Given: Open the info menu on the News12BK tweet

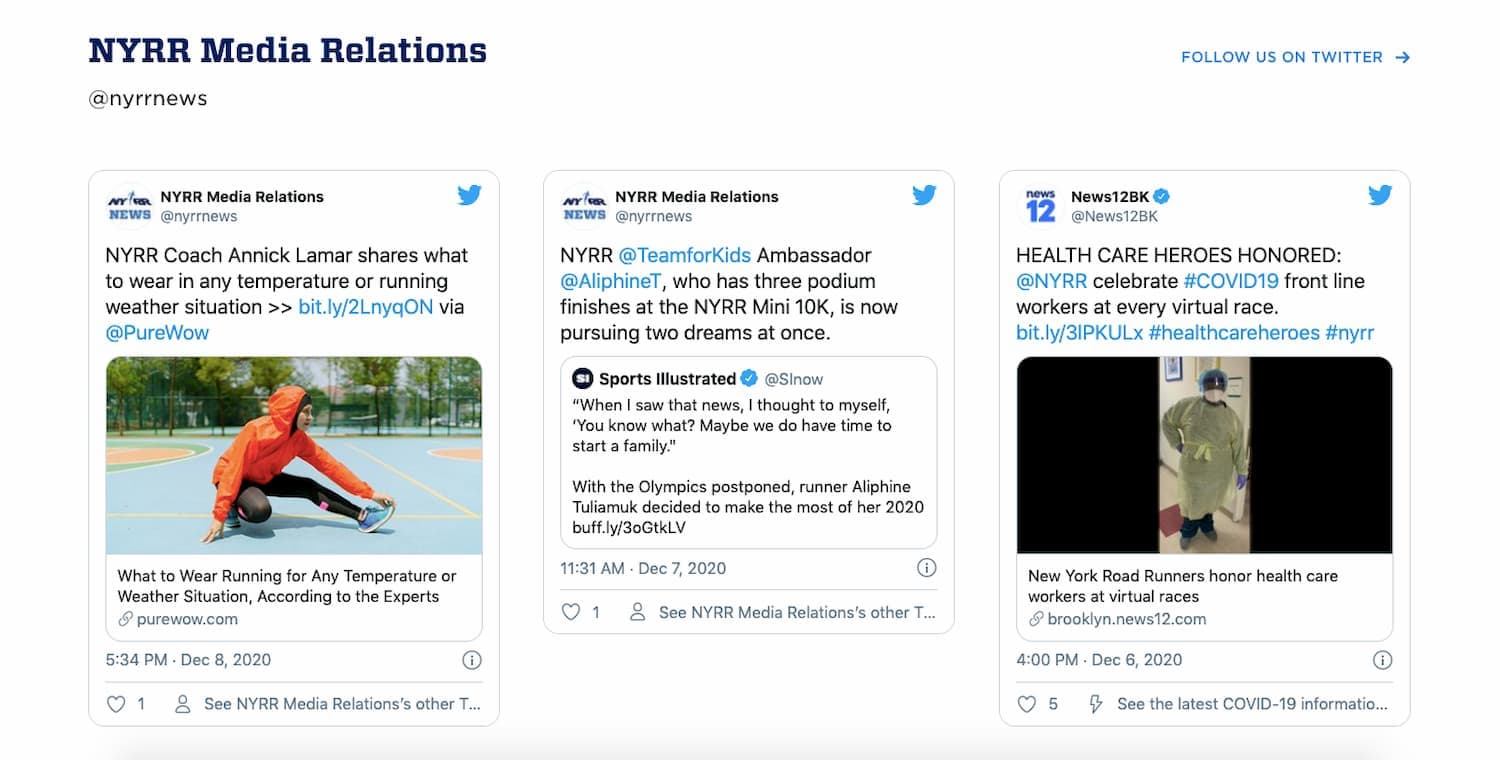Looking at the screenshot, I should pyautogui.click(x=1382, y=660).
